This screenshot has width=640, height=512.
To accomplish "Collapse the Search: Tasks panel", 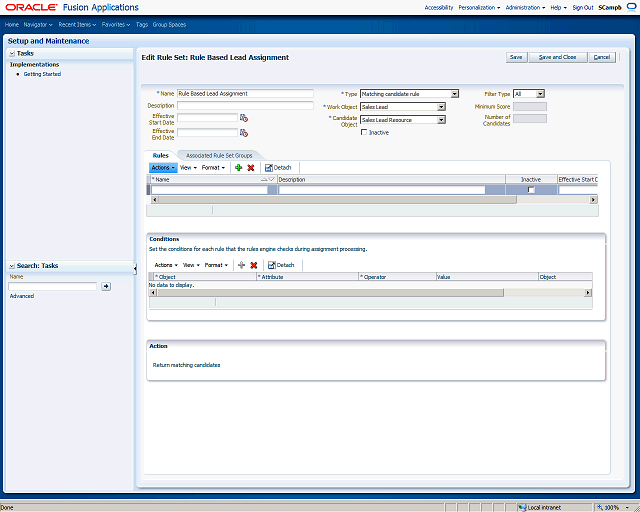I will (12, 266).
